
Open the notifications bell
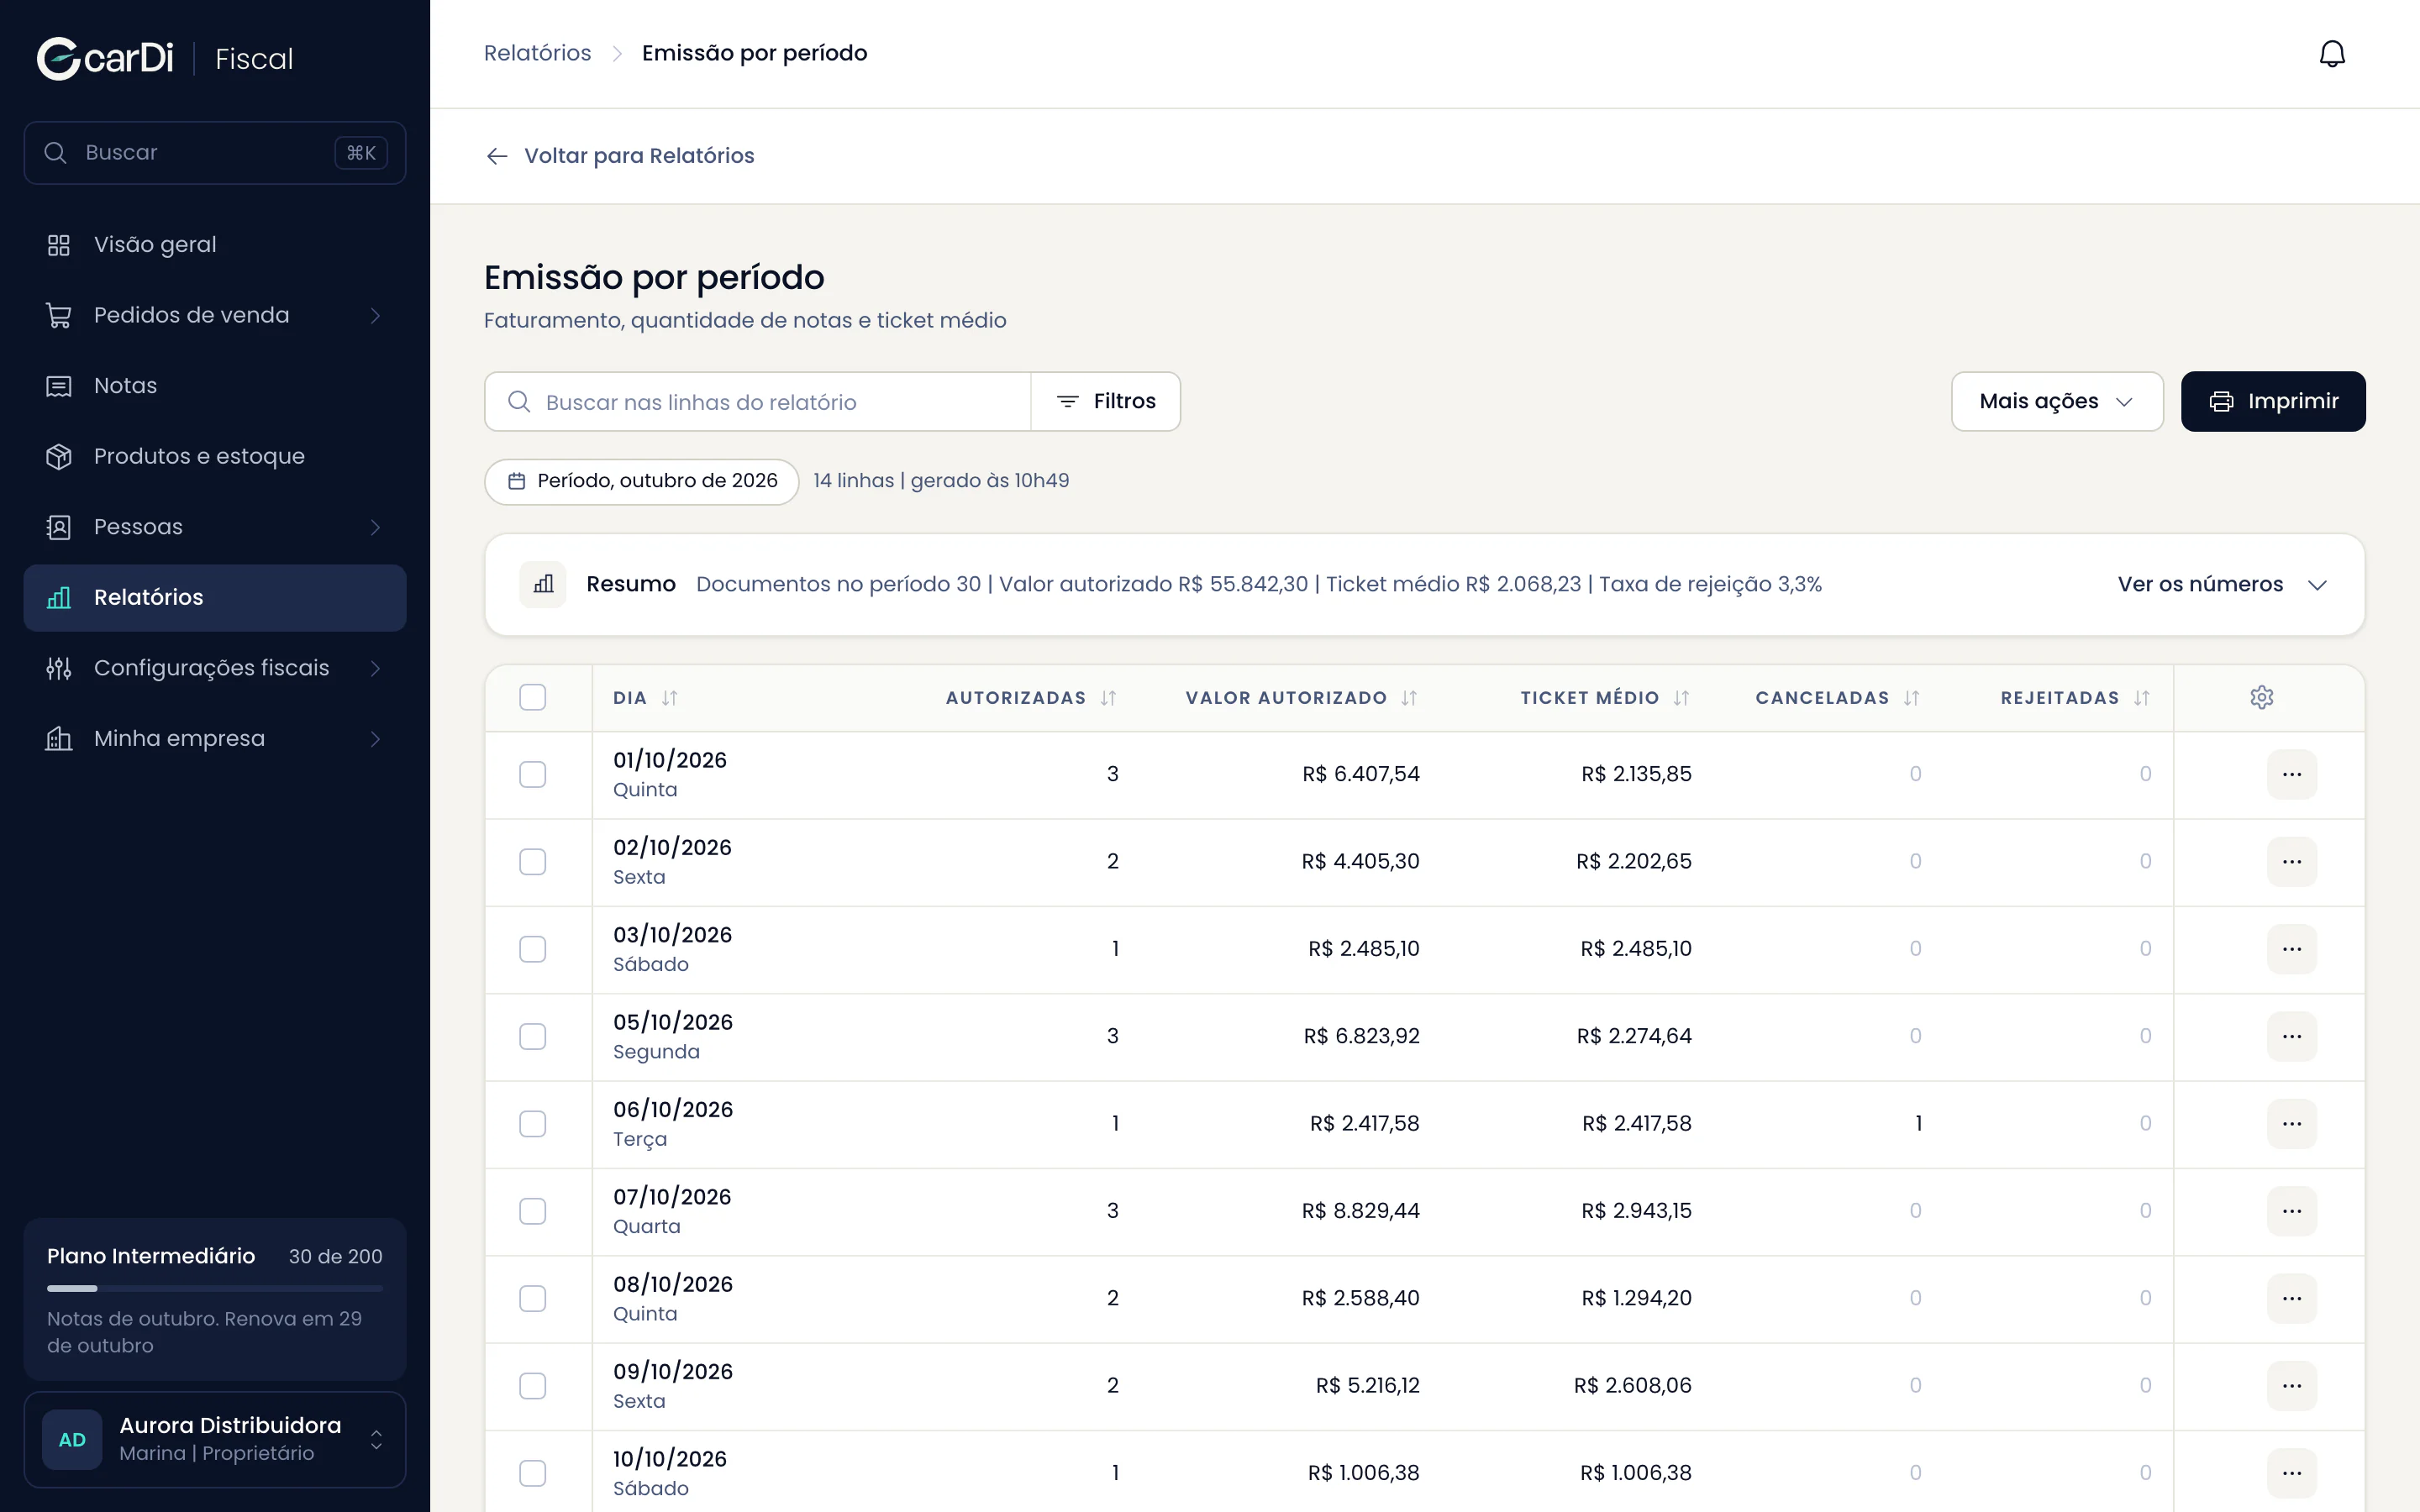pyautogui.click(x=2332, y=54)
